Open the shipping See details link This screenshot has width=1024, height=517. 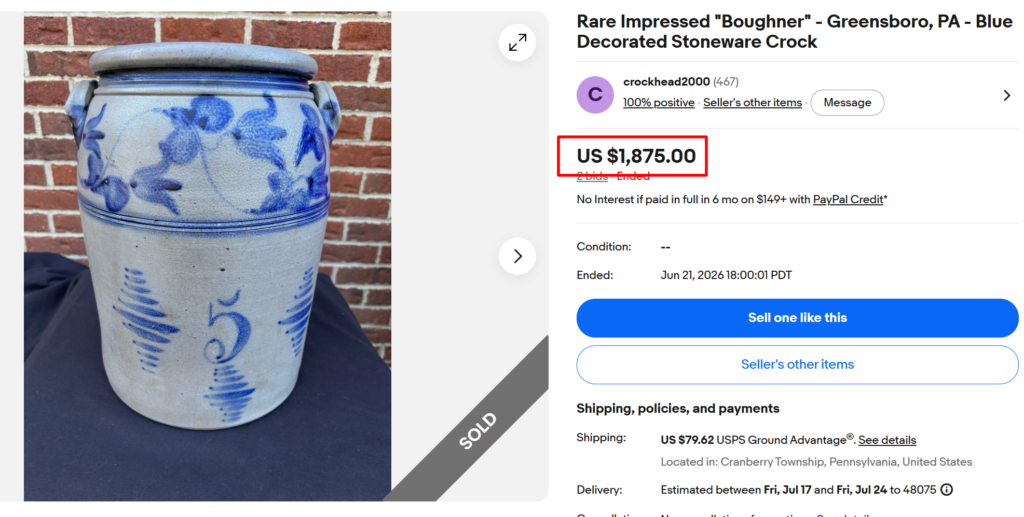point(887,440)
